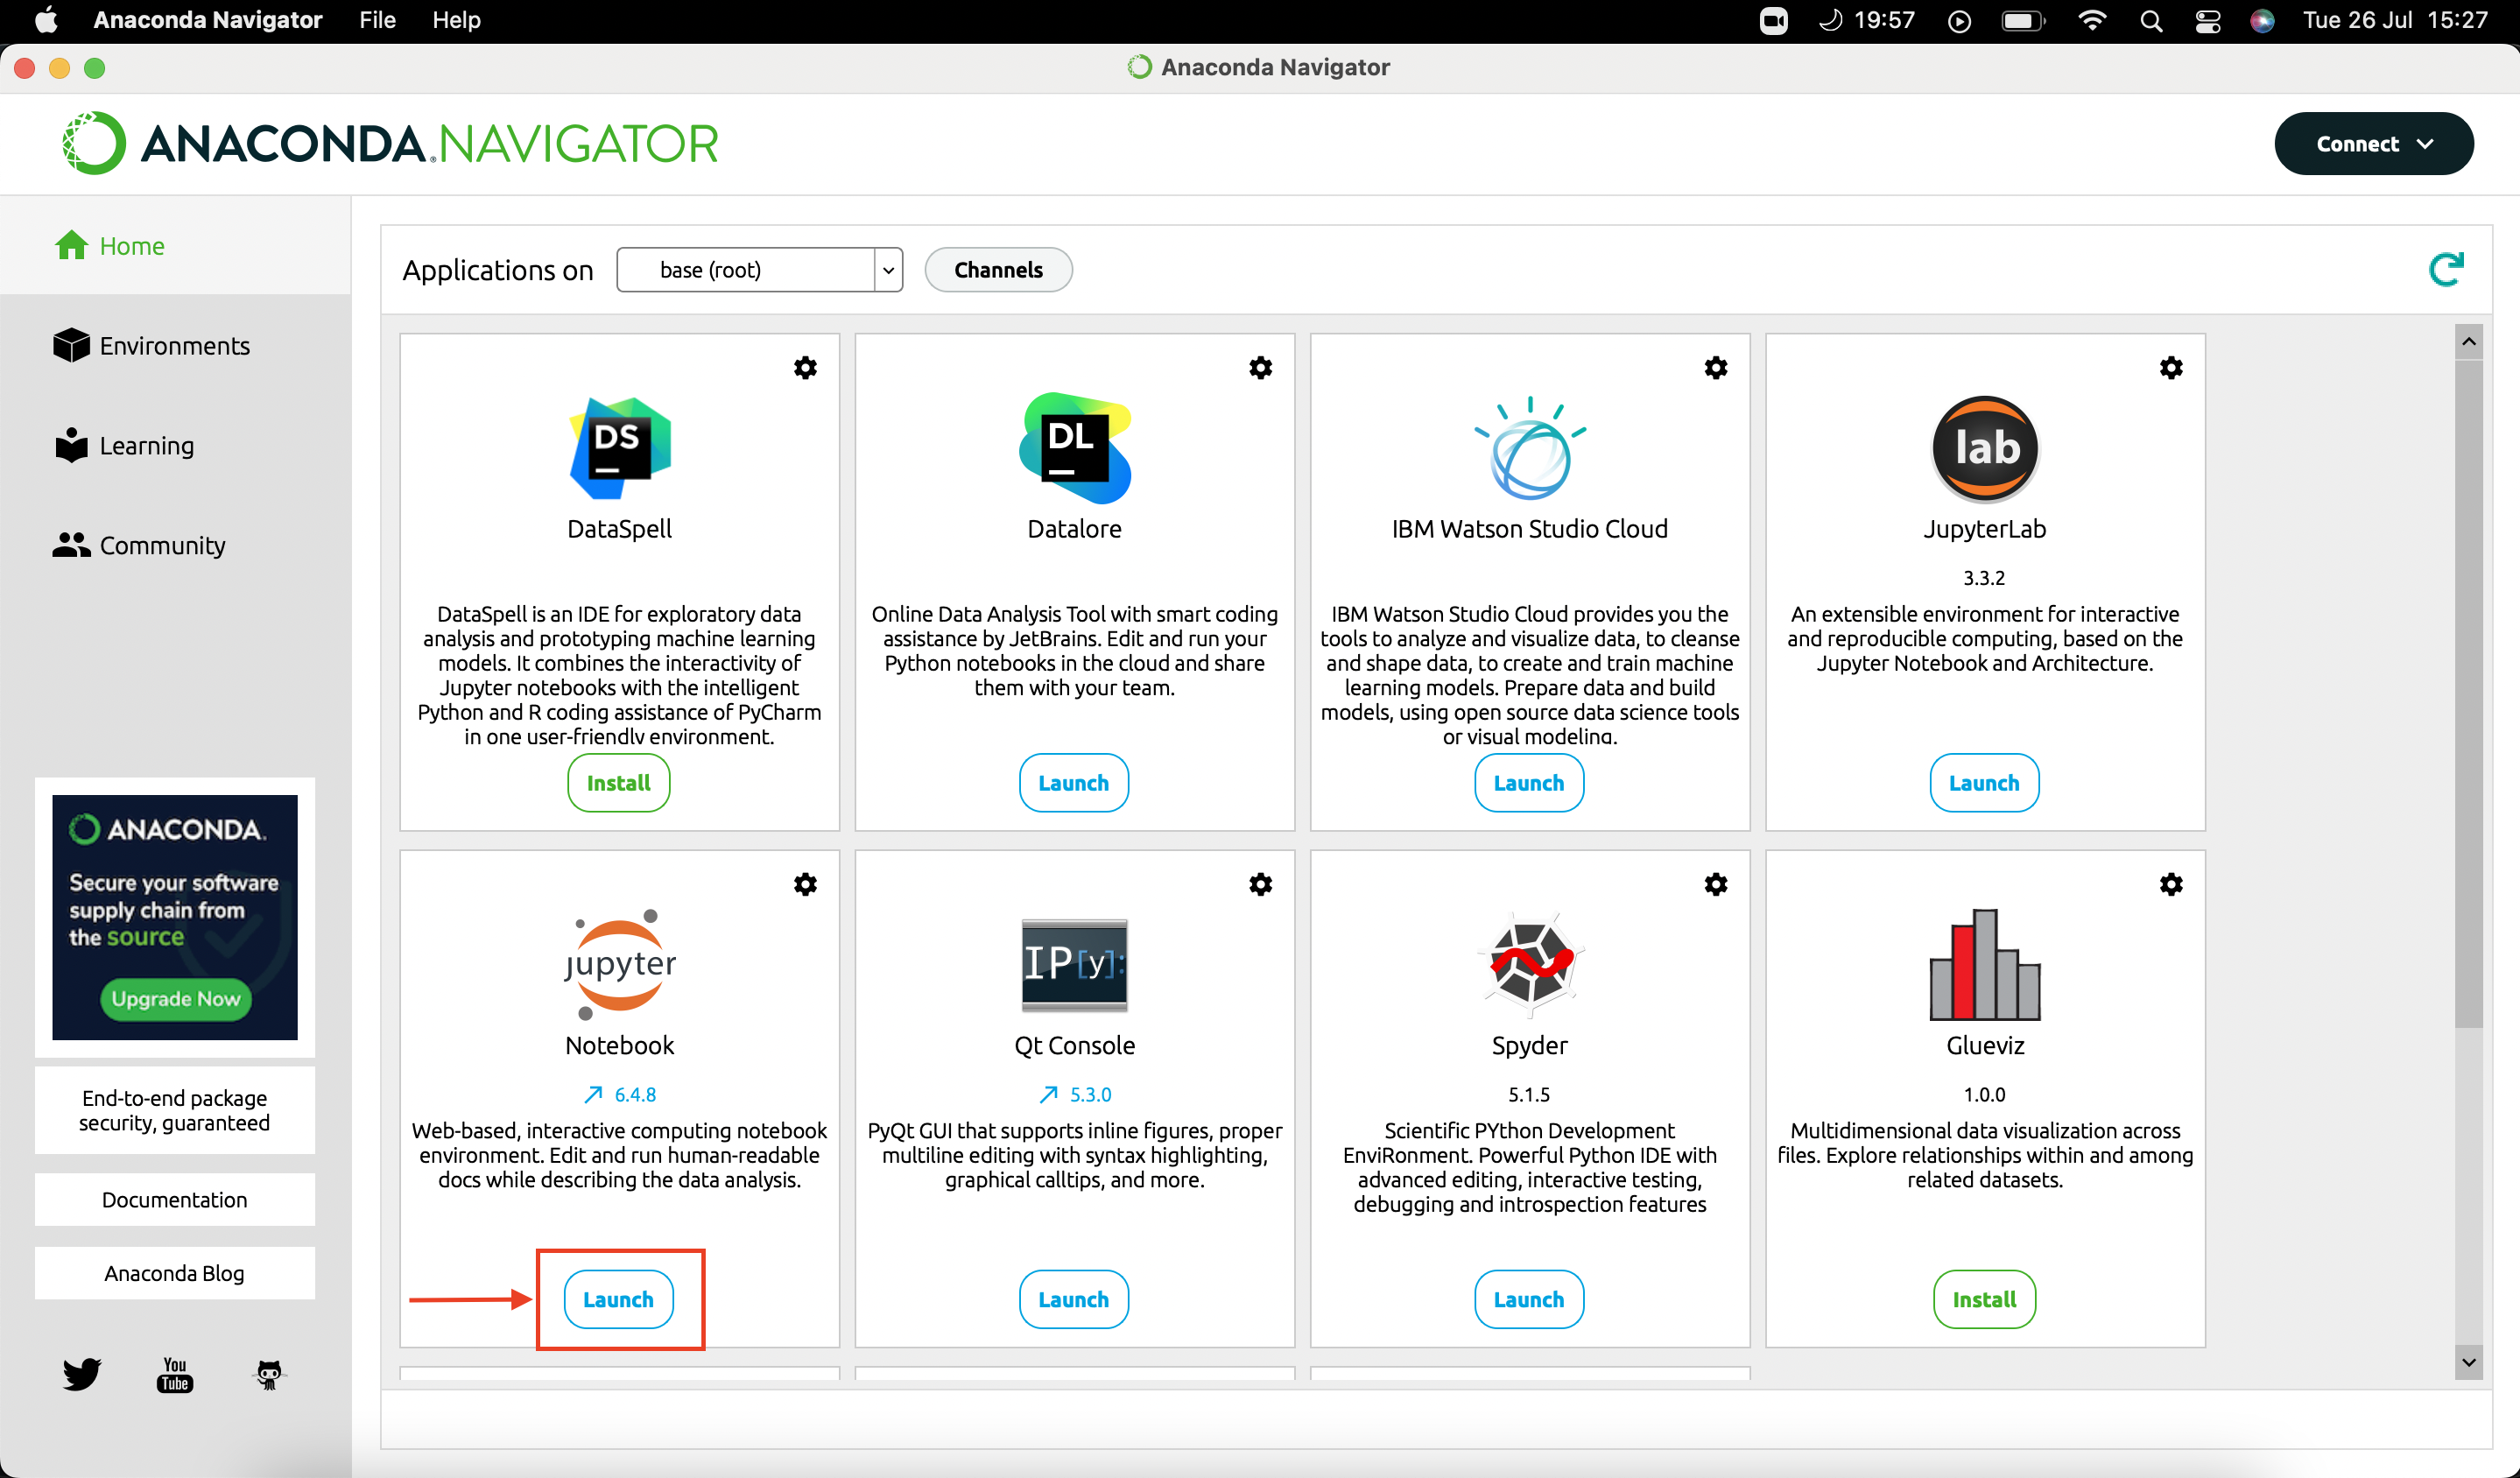Open the Channels button
Screen dimensions: 2520x1478
coord(998,270)
